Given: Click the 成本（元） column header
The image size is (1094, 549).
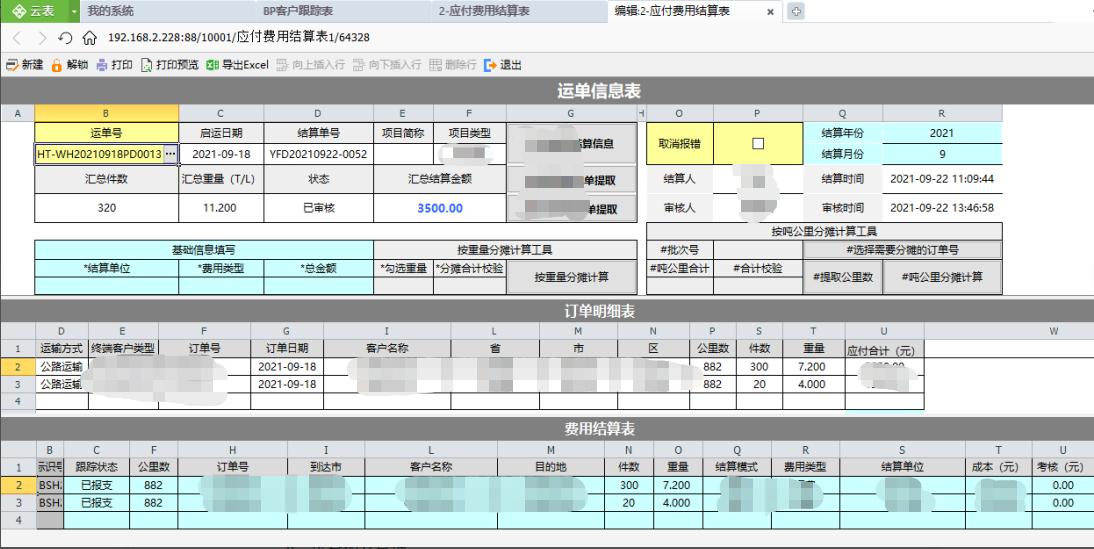Looking at the screenshot, I should click(998, 467).
